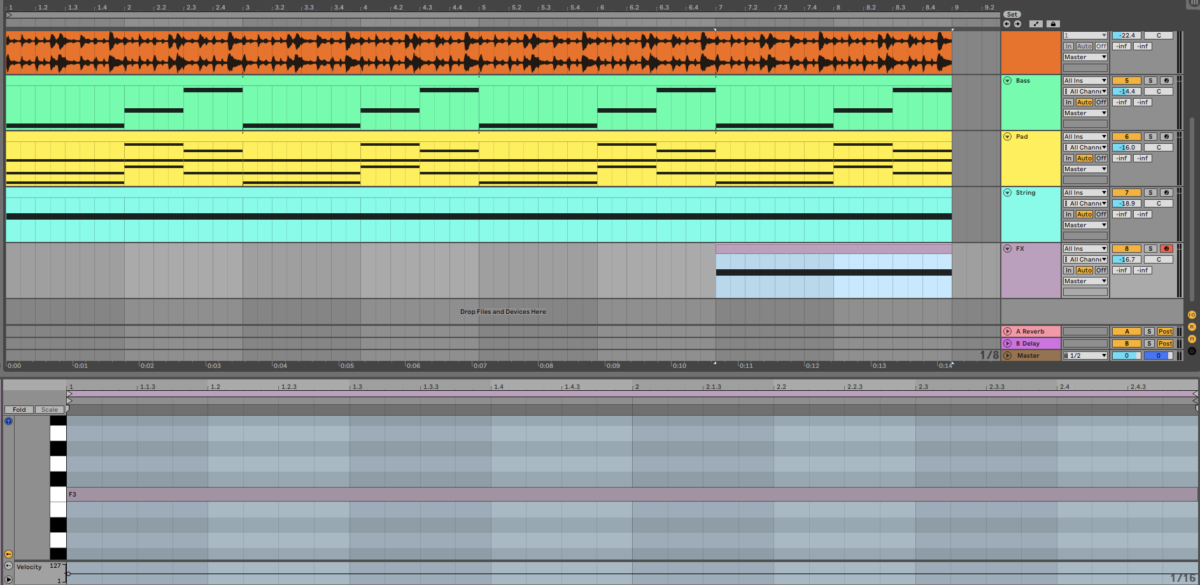Click String track pan control C
The image size is (1200, 585).
coord(1158,203)
